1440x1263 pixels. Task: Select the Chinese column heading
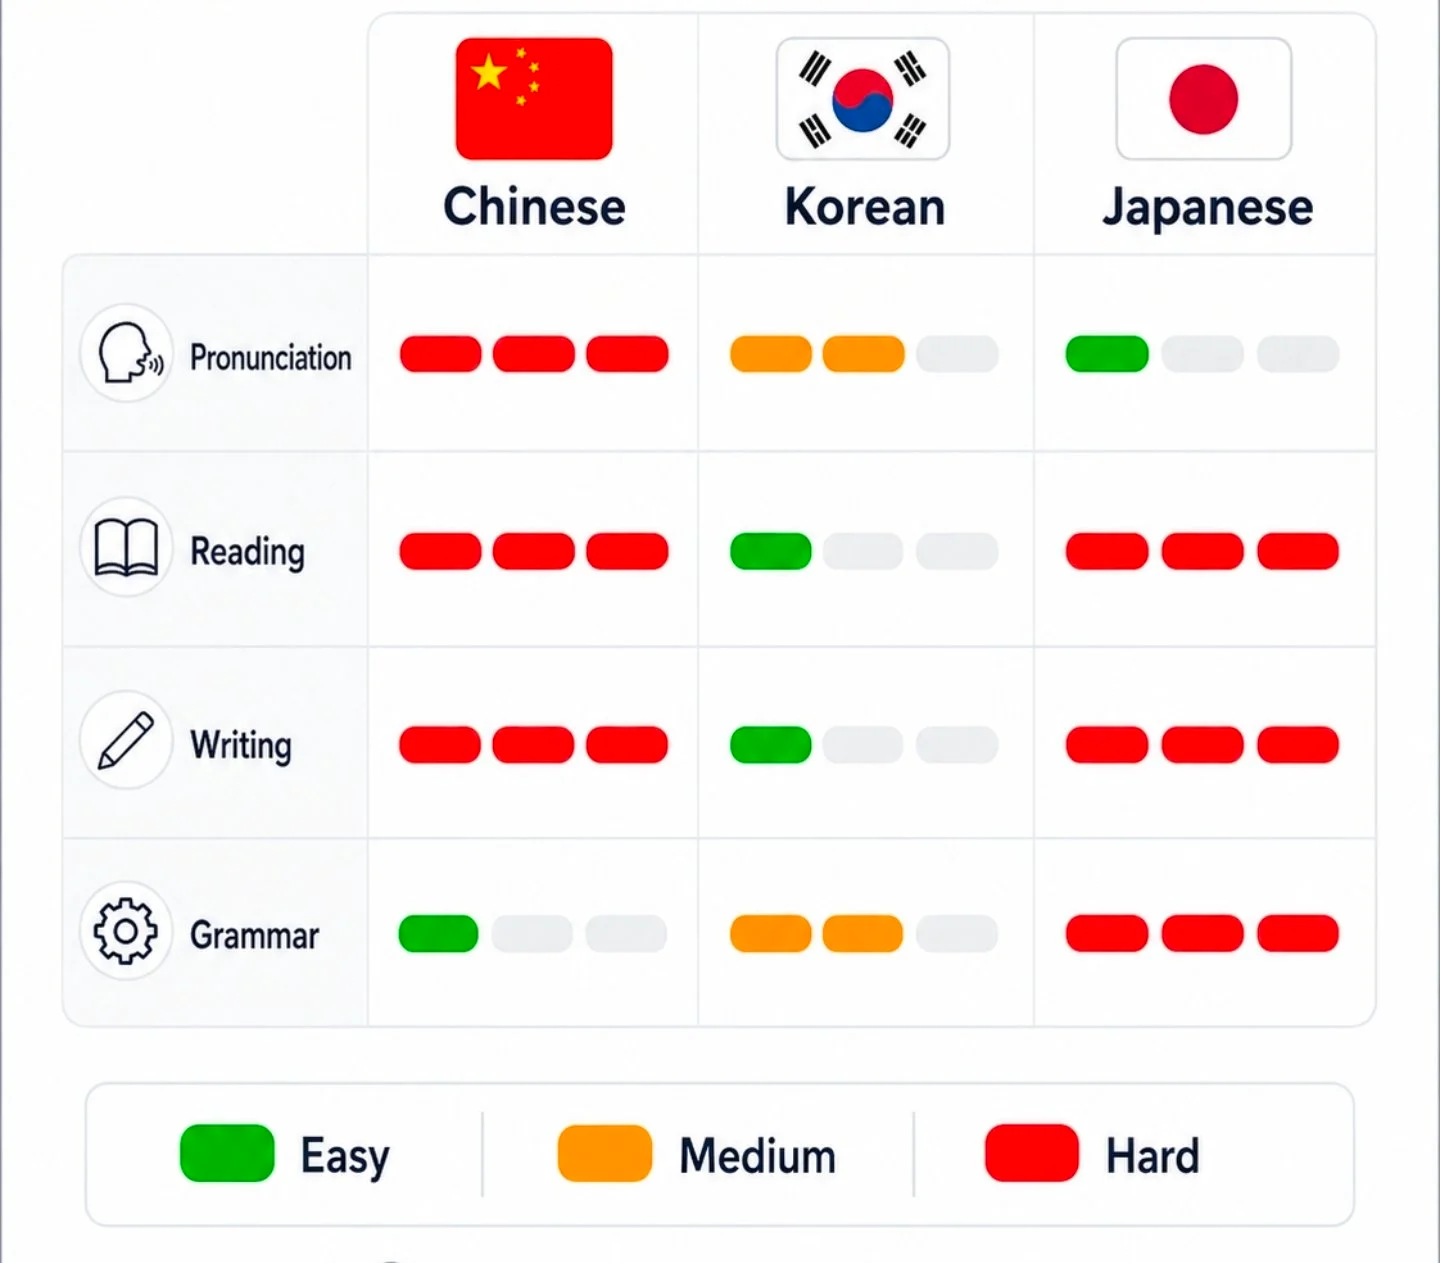click(535, 207)
